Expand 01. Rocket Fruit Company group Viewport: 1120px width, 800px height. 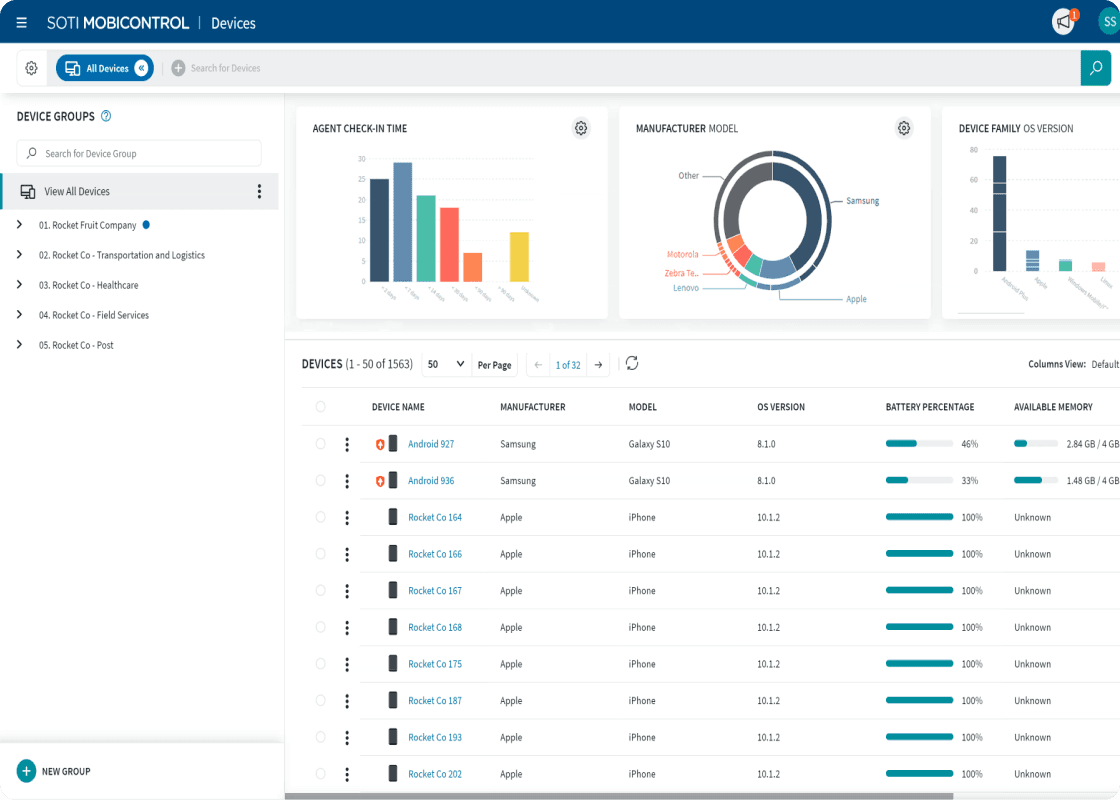click(19, 224)
